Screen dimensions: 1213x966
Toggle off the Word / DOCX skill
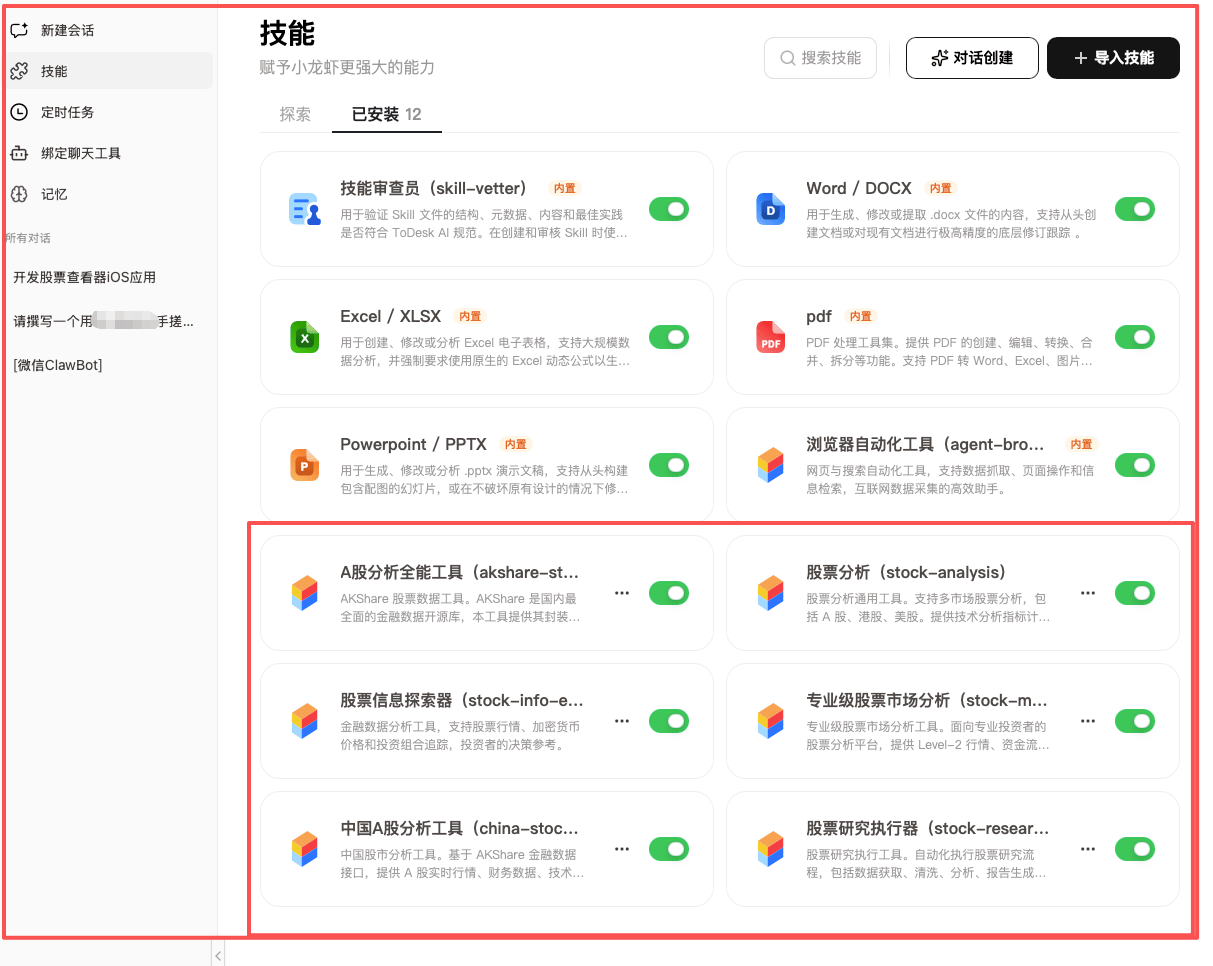pos(1135,209)
